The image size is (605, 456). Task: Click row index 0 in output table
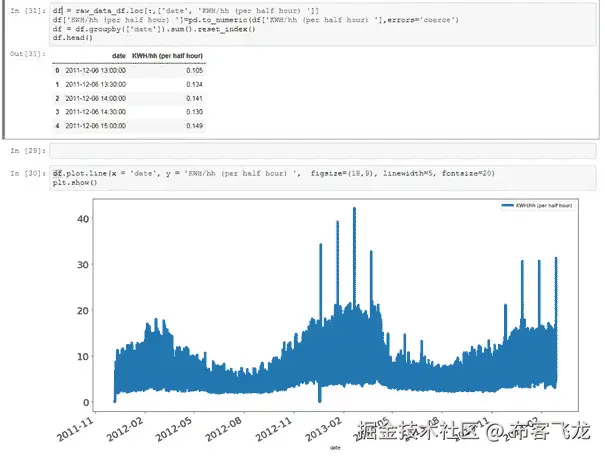click(x=57, y=71)
